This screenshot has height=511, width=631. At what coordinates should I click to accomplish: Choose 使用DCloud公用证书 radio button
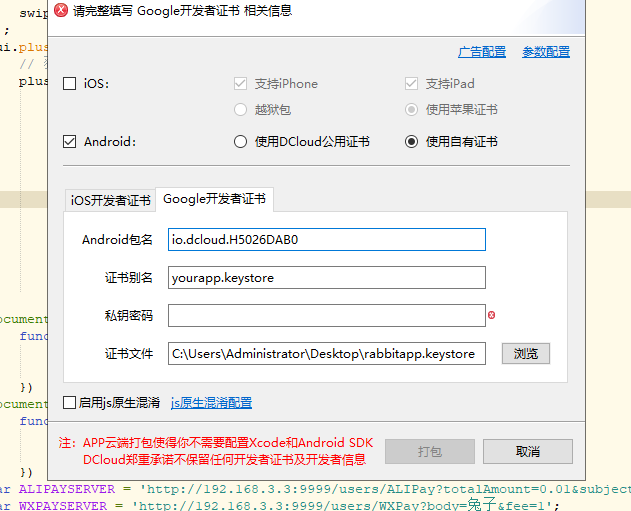[x=240, y=142]
